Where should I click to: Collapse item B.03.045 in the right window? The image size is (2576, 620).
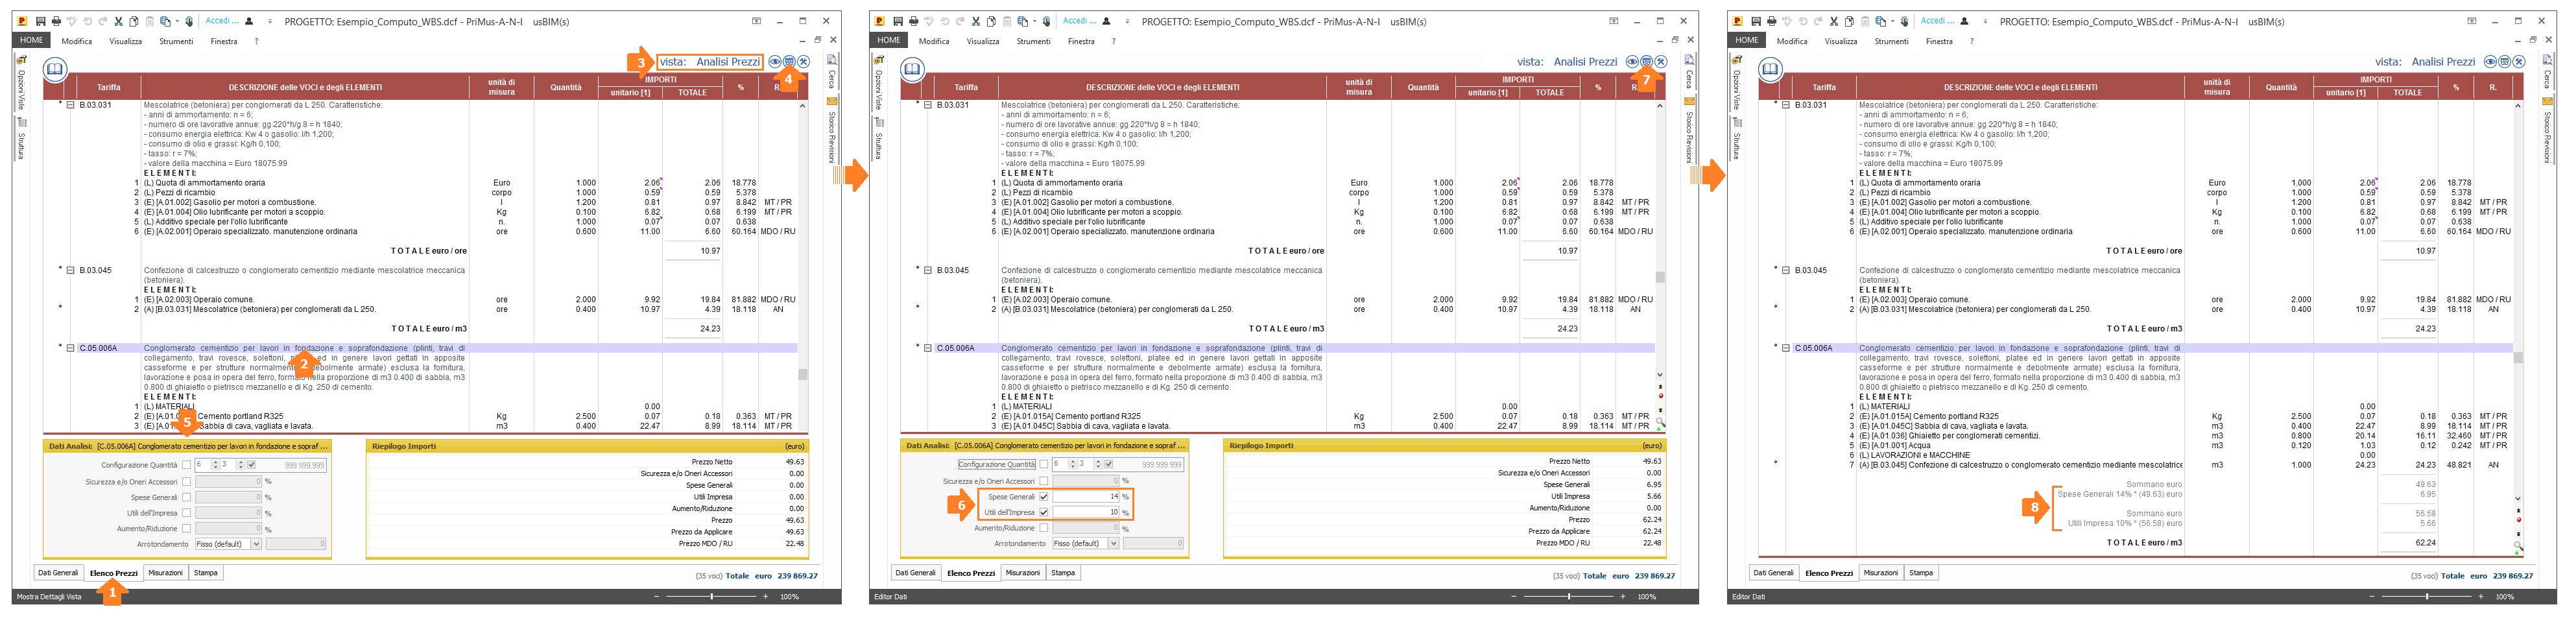coord(1786,270)
